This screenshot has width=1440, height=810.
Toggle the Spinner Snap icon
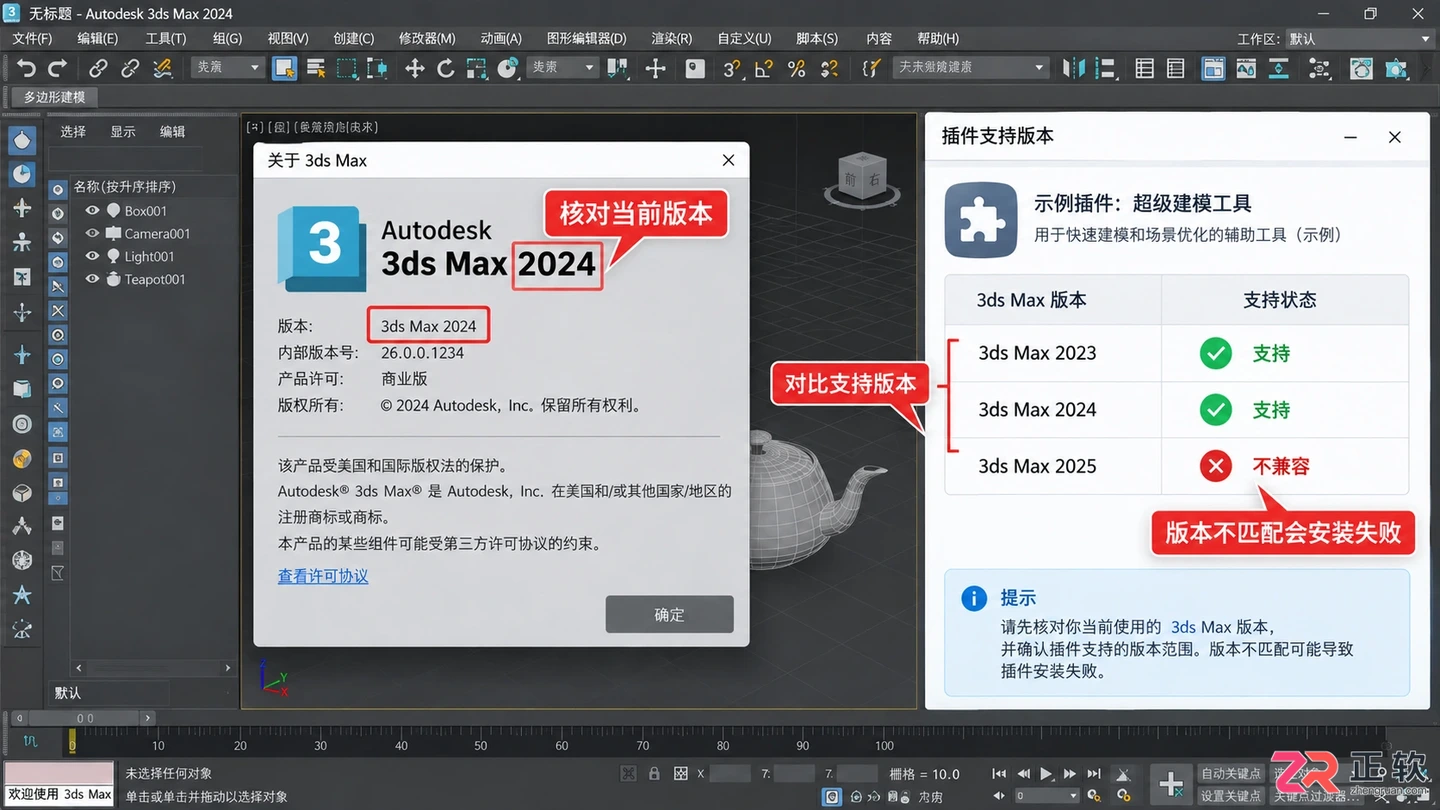(x=829, y=68)
